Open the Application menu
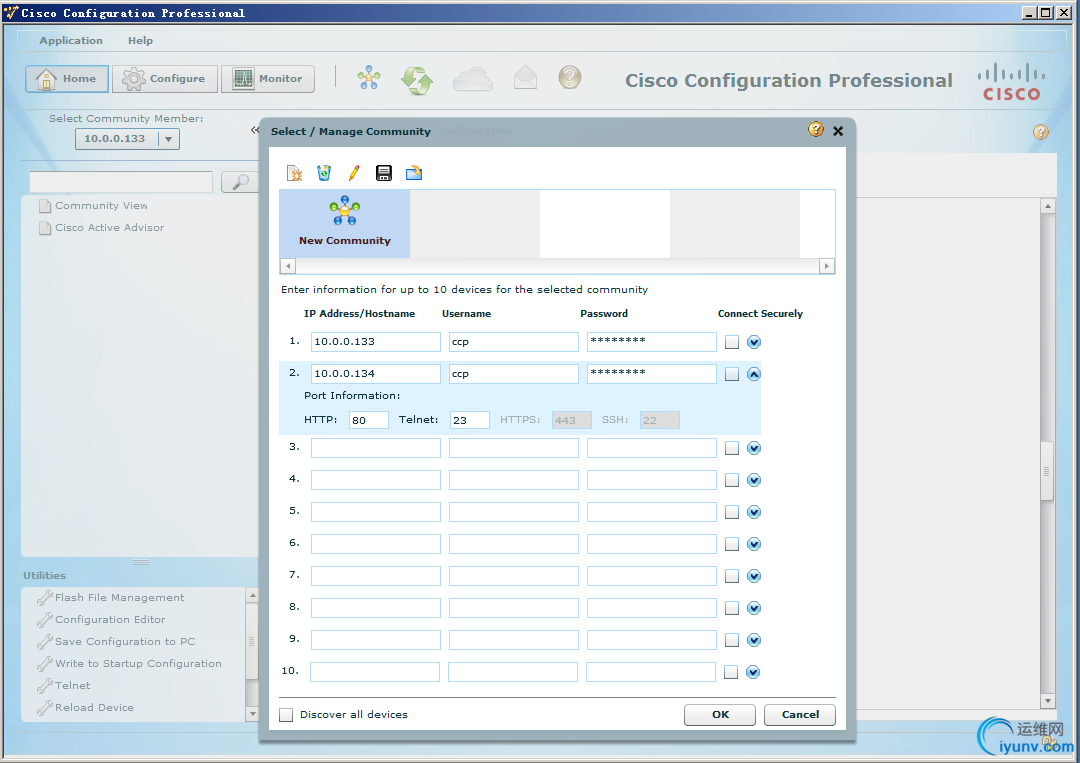The width and height of the screenshot is (1080, 763). point(71,41)
